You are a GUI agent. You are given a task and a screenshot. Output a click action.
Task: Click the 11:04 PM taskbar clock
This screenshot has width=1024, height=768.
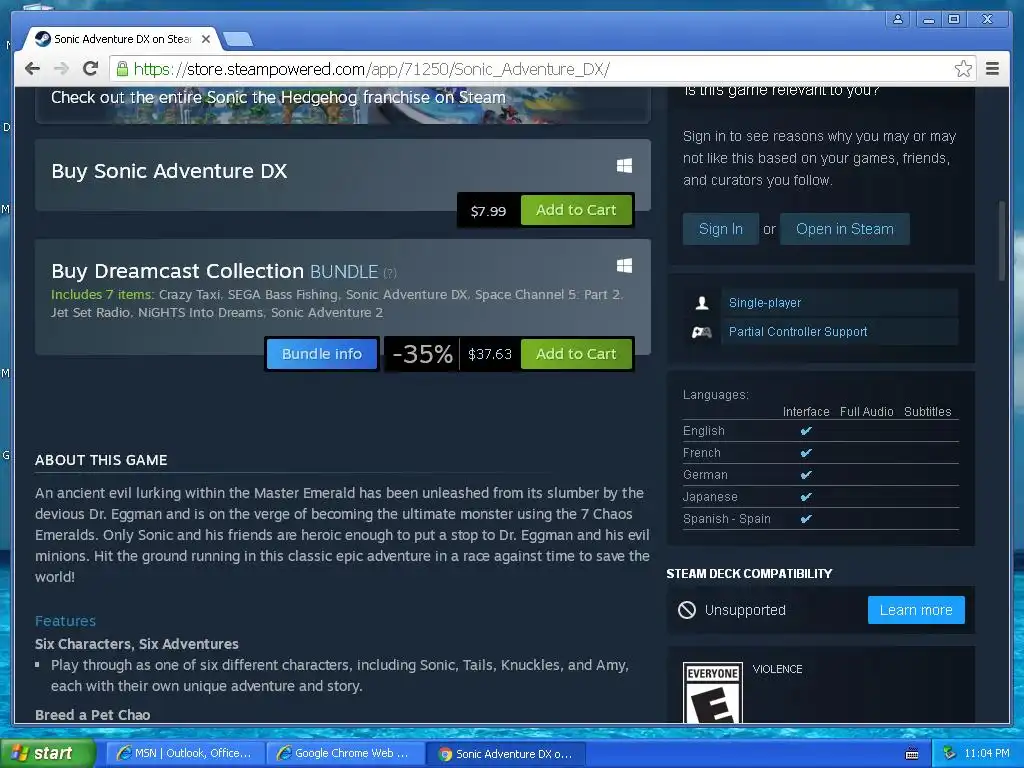tap(987, 753)
